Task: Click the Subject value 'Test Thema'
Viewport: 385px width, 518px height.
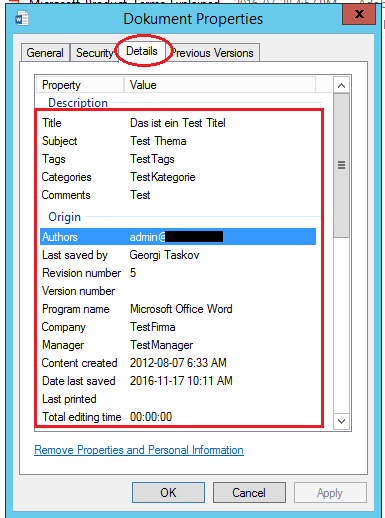Action: [158, 141]
